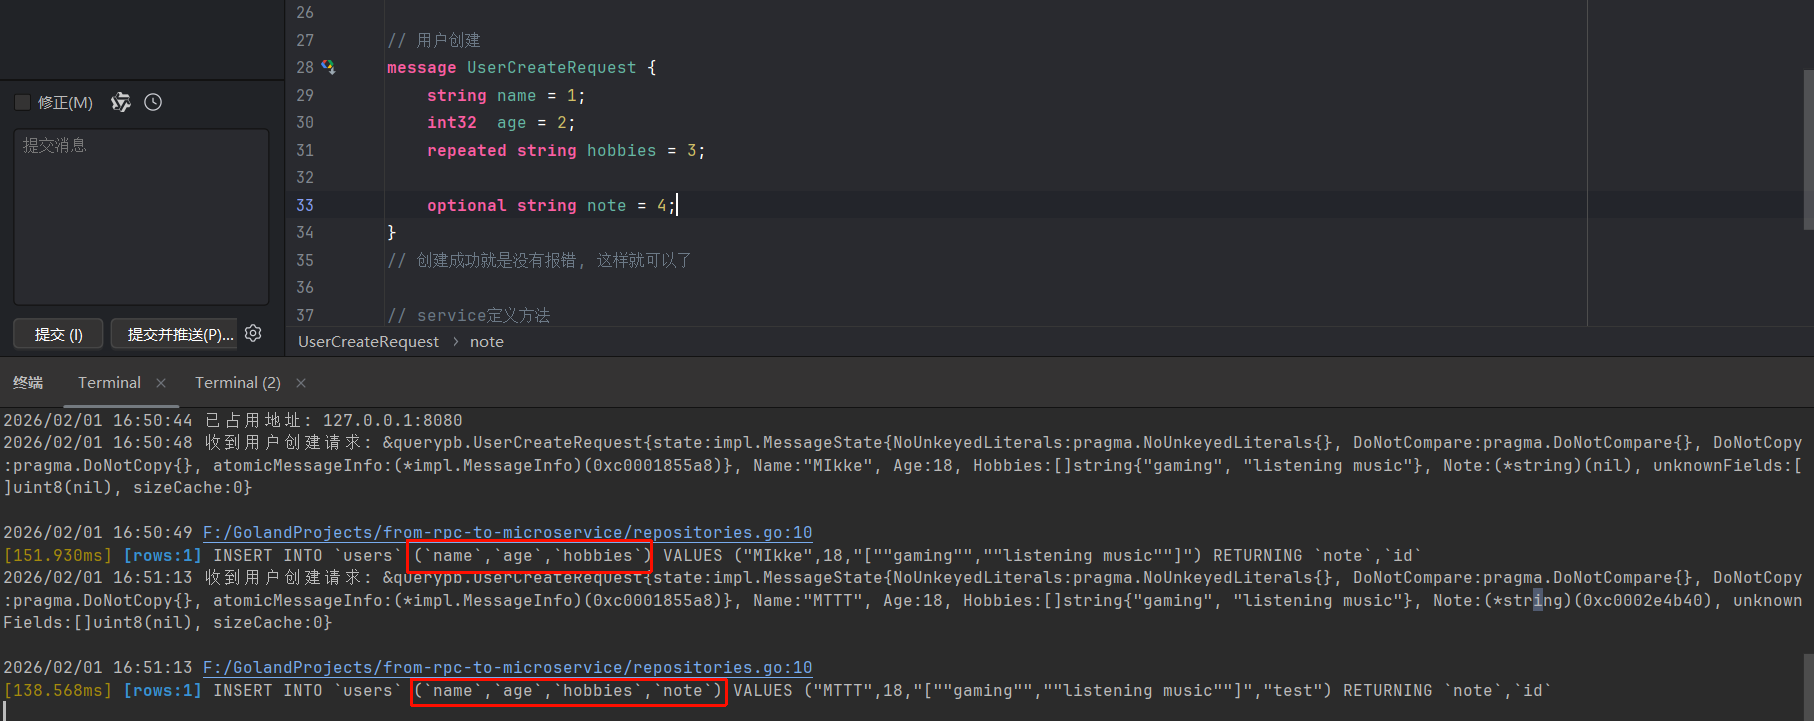Click the AI commit message generator icon

pos(121,102)
